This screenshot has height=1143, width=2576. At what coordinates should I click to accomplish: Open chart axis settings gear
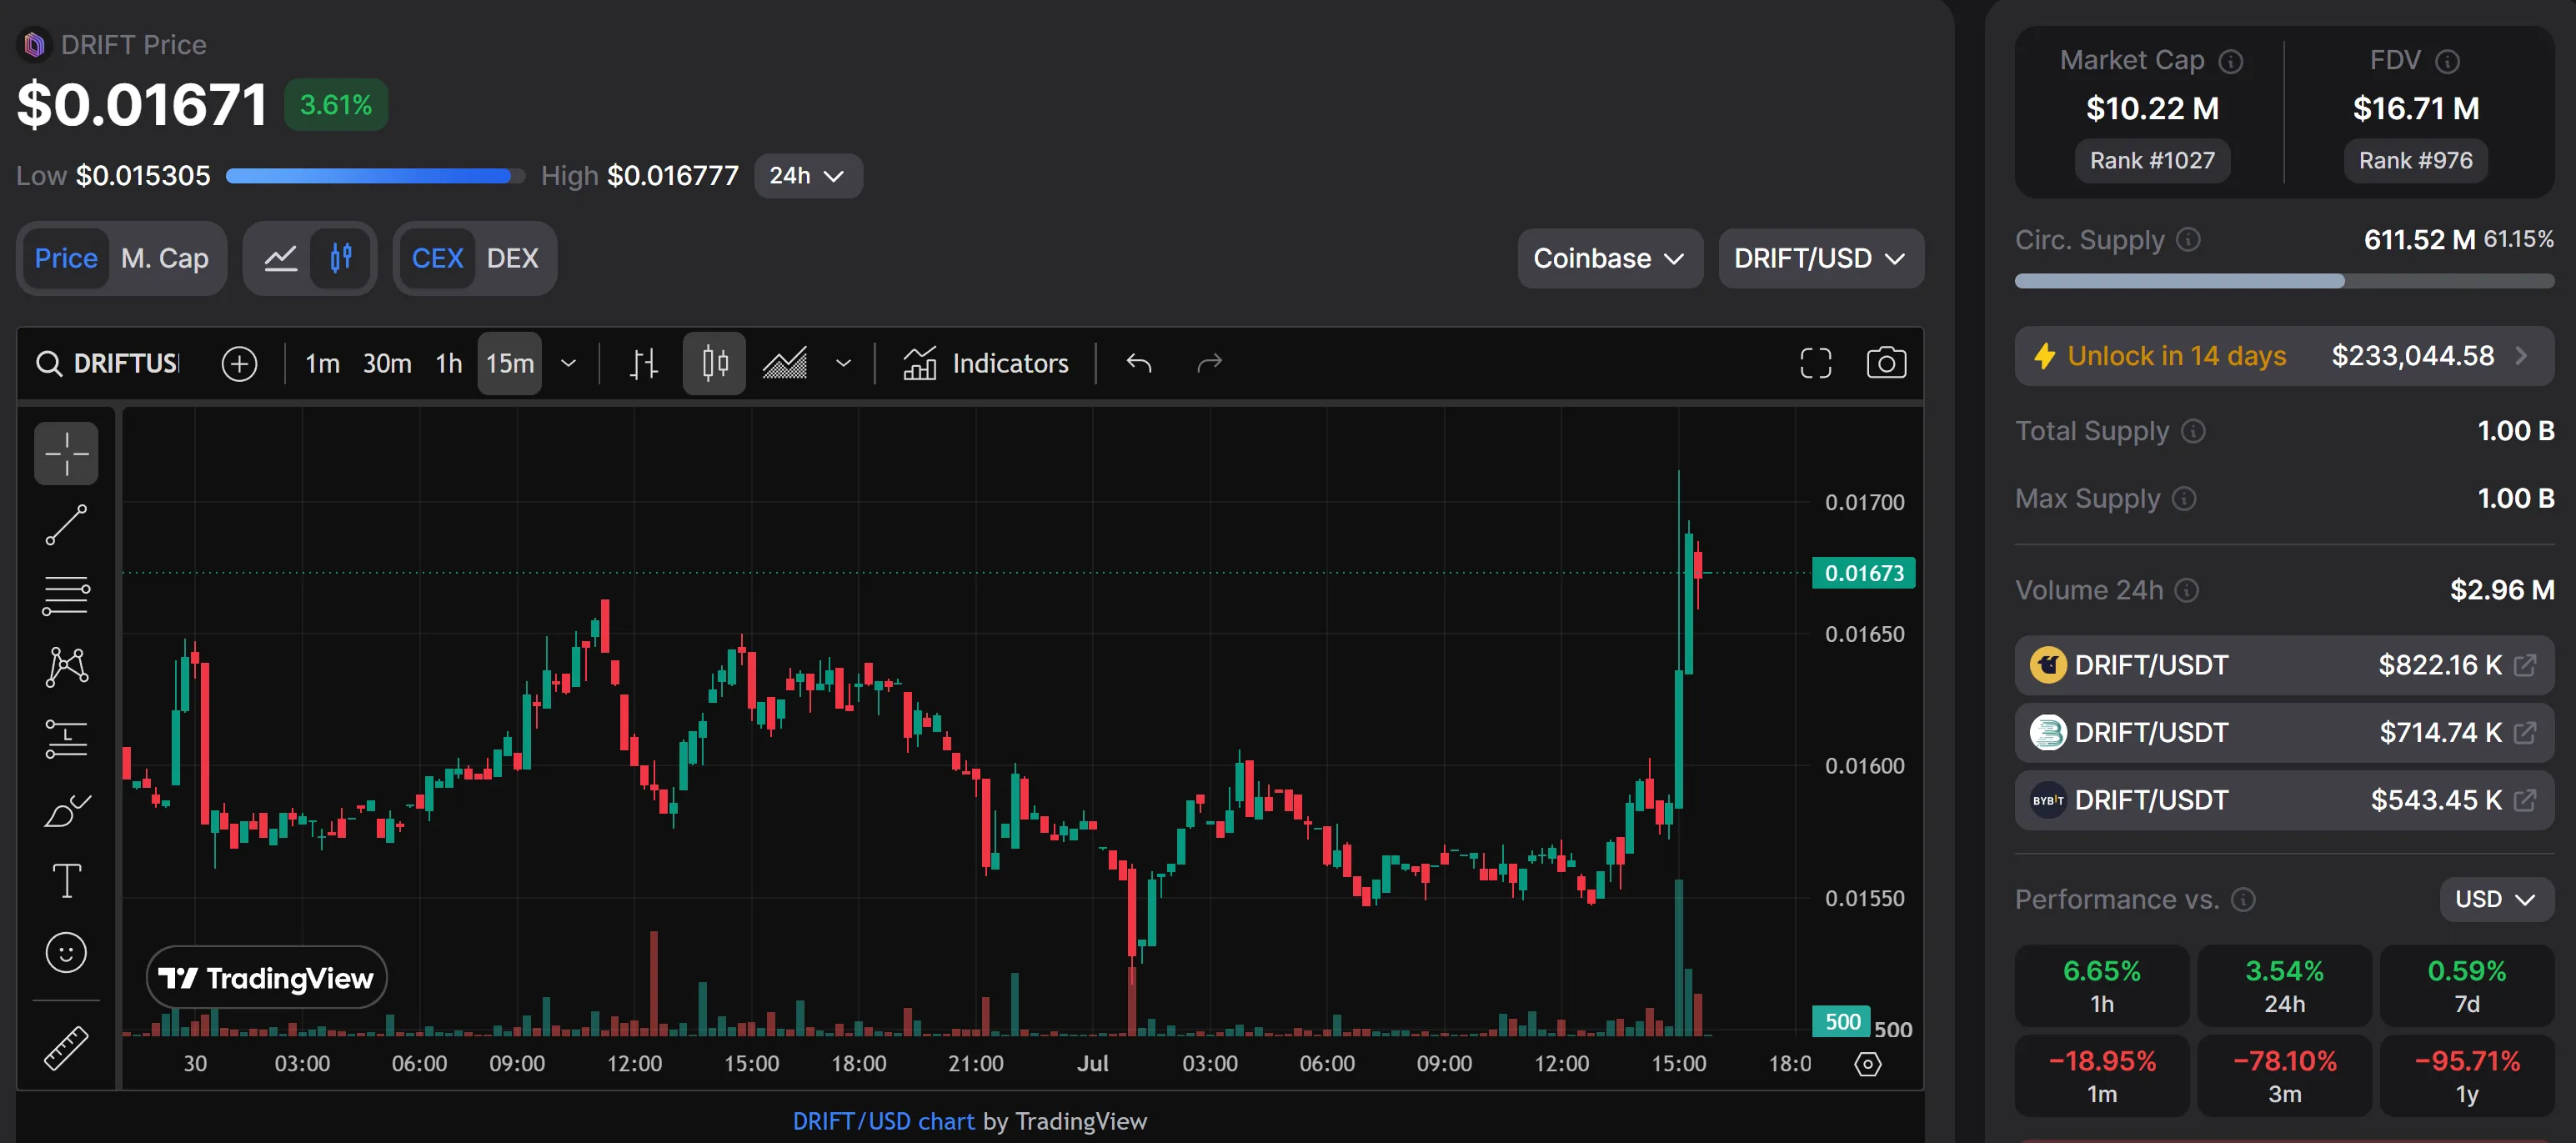click(1868, 1064)
